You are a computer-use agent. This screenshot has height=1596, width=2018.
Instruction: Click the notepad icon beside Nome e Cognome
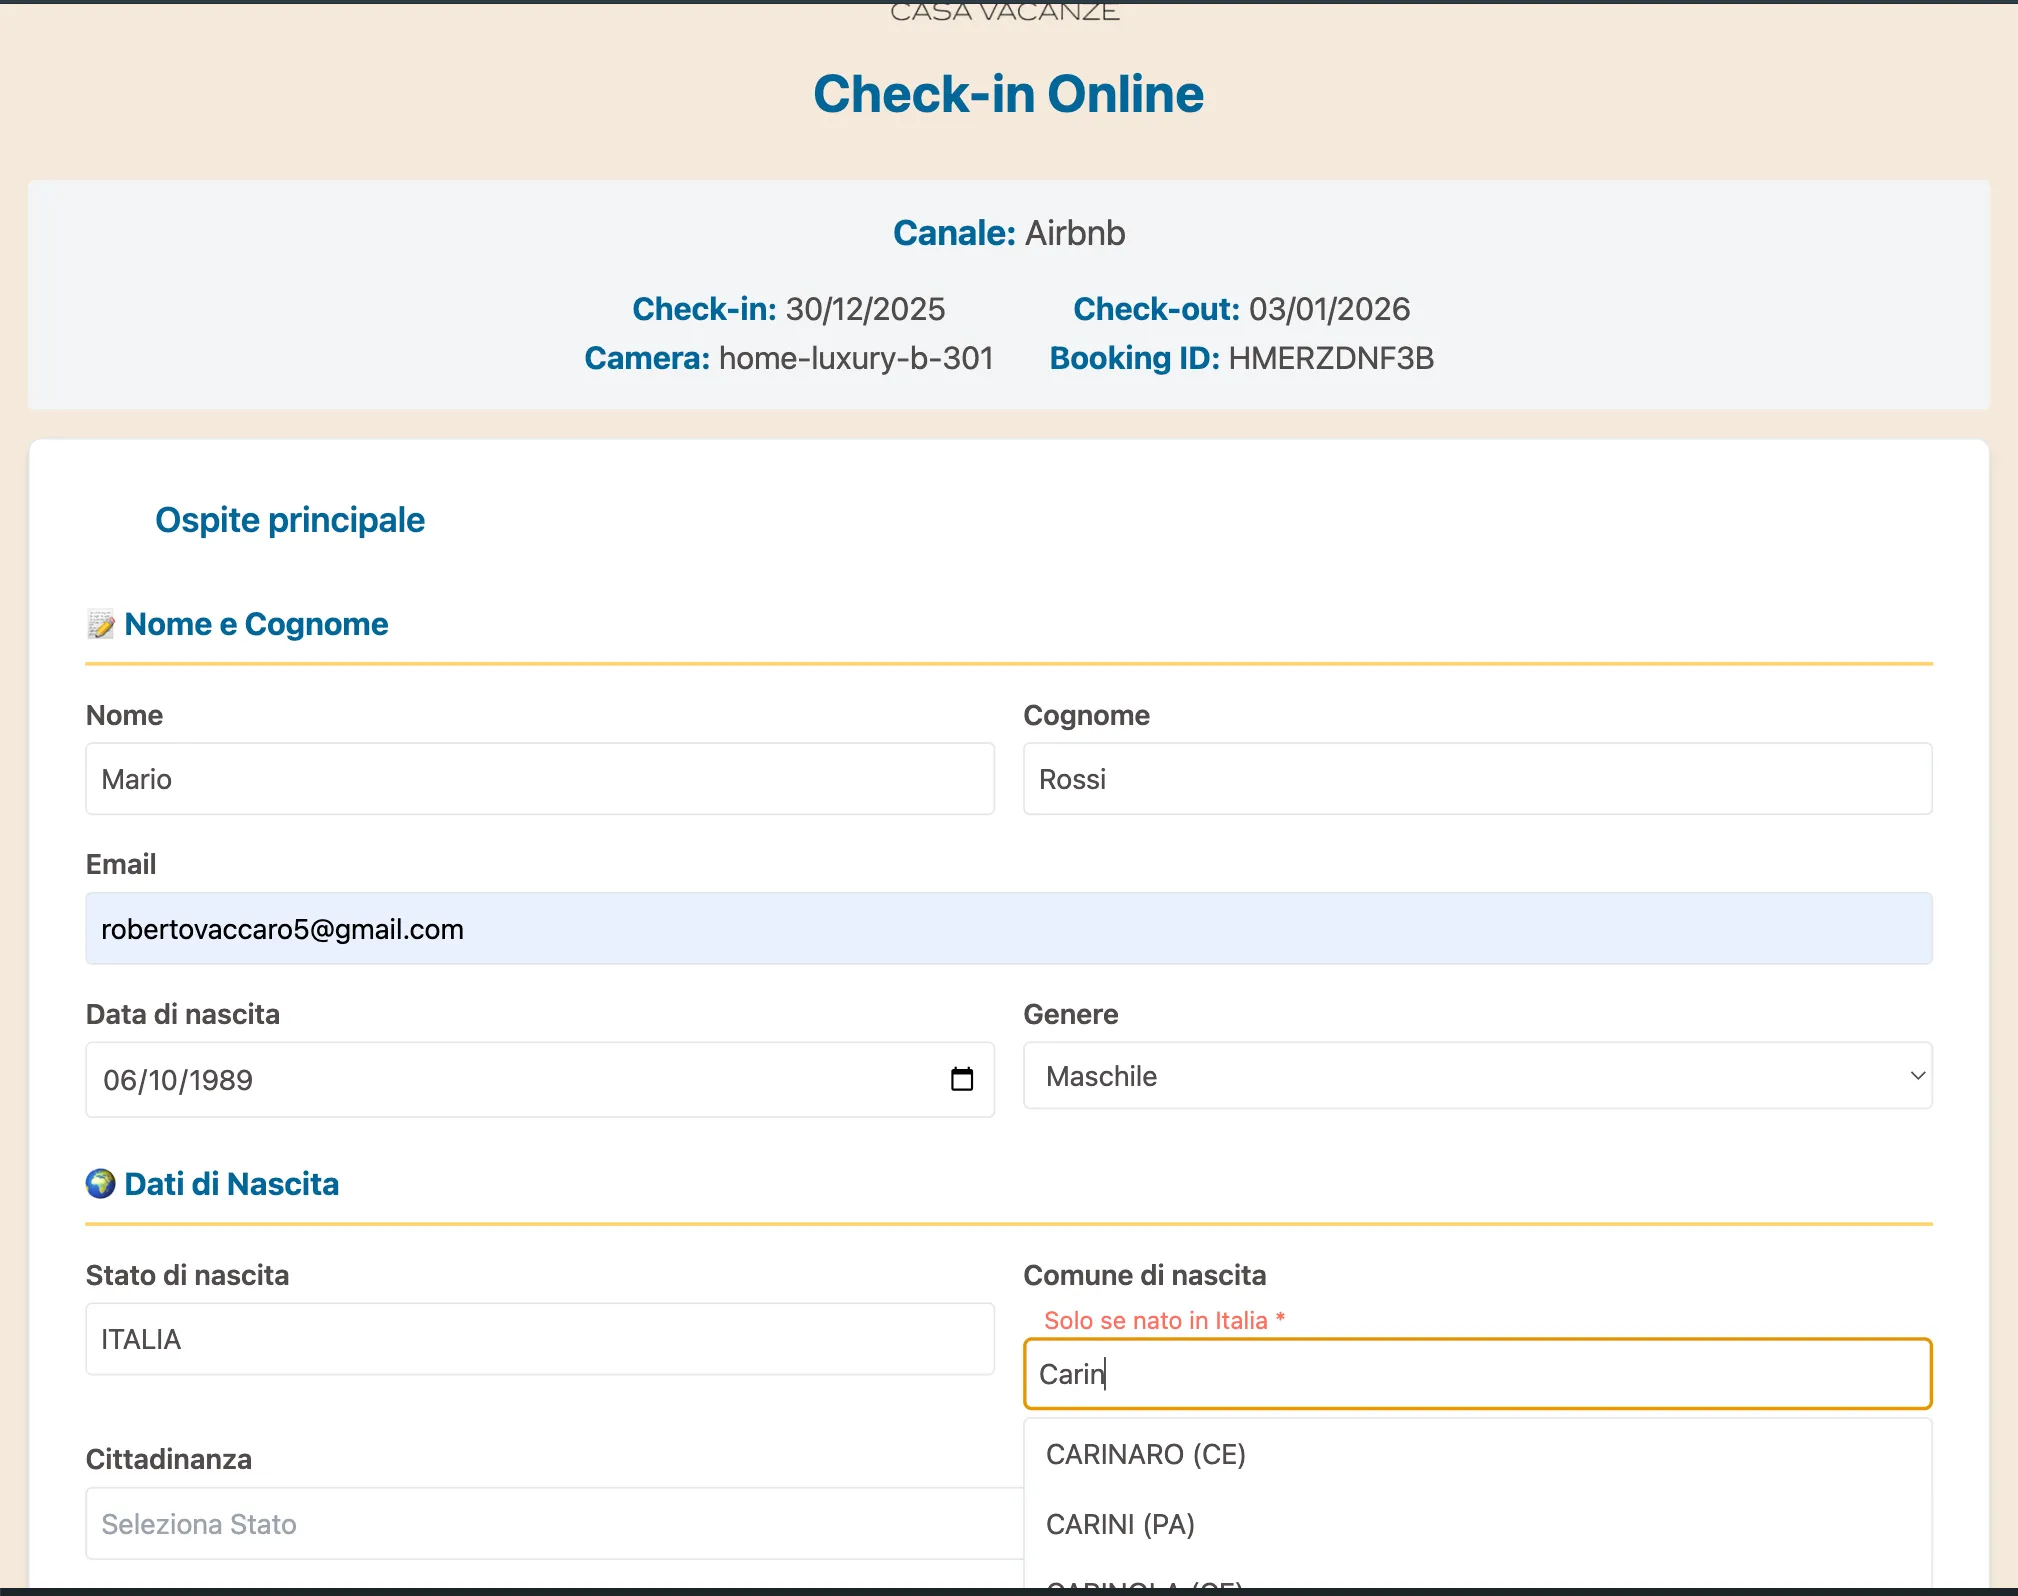[101, 624]
